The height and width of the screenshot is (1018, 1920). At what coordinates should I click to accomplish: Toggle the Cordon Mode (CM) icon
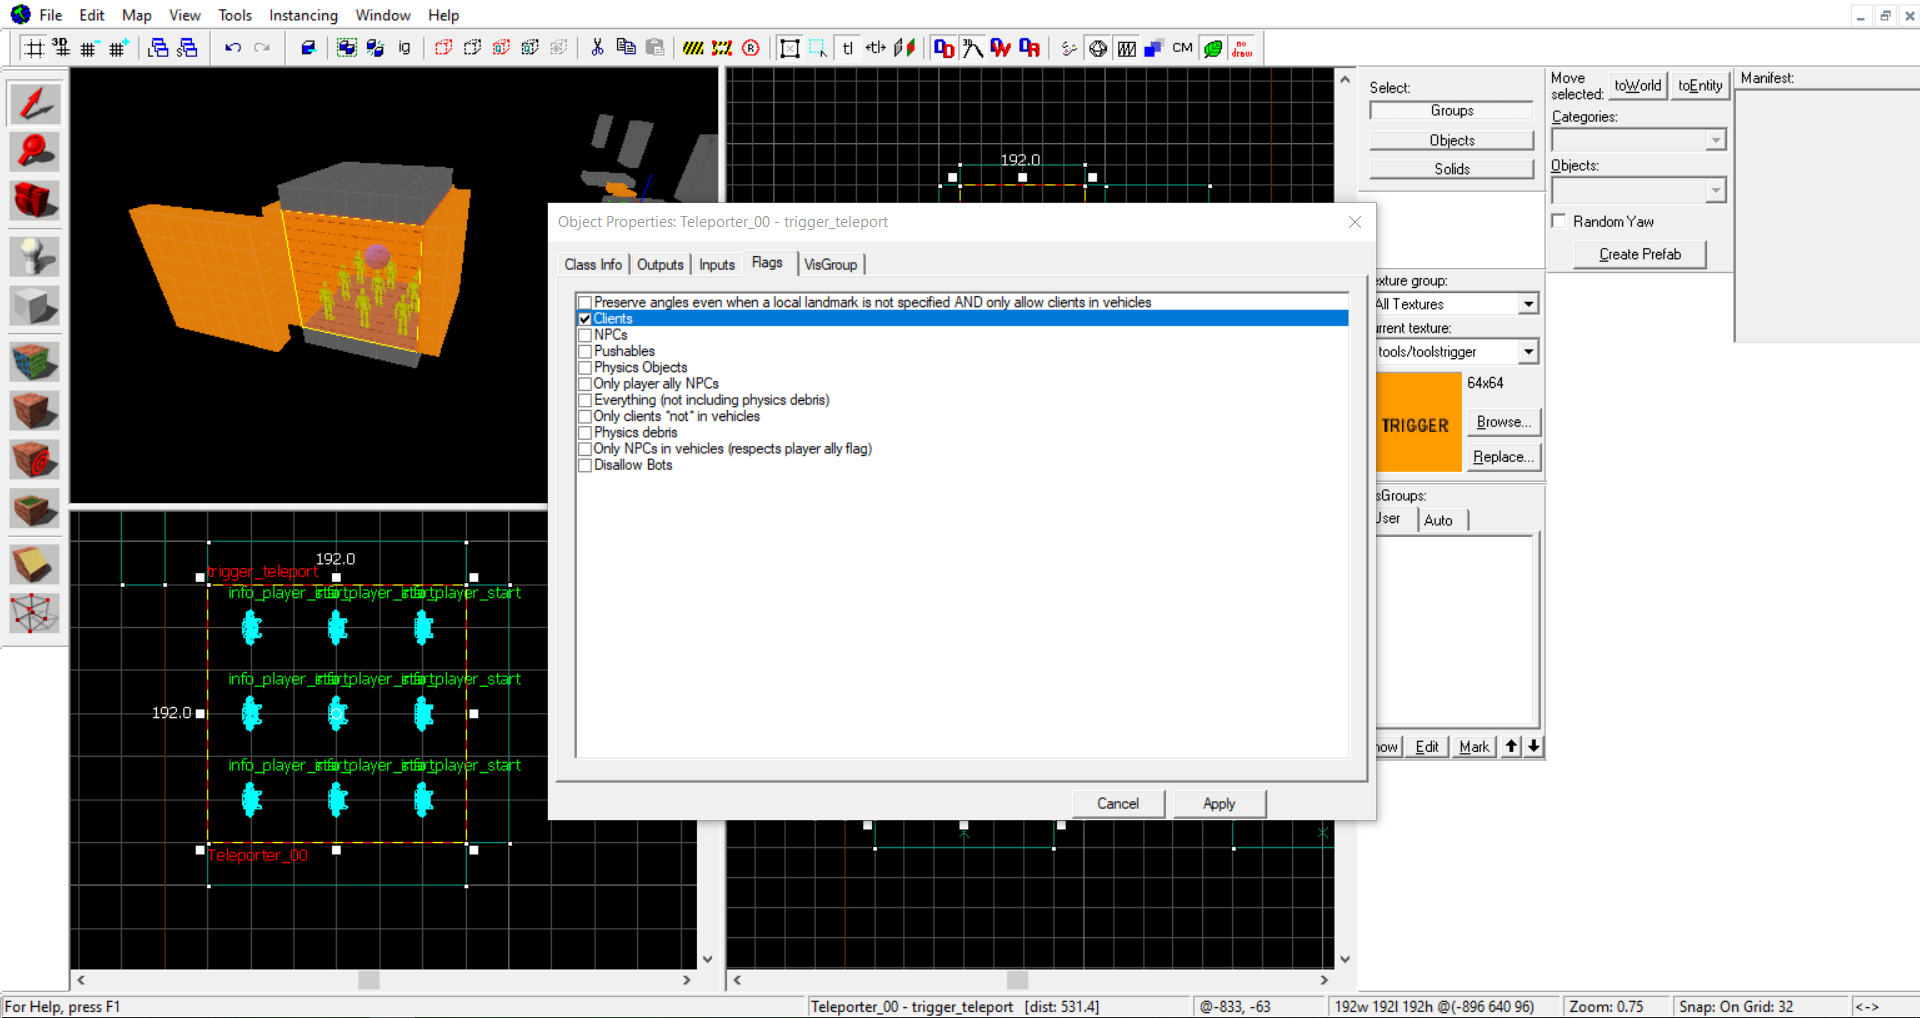click(1183, 48)
